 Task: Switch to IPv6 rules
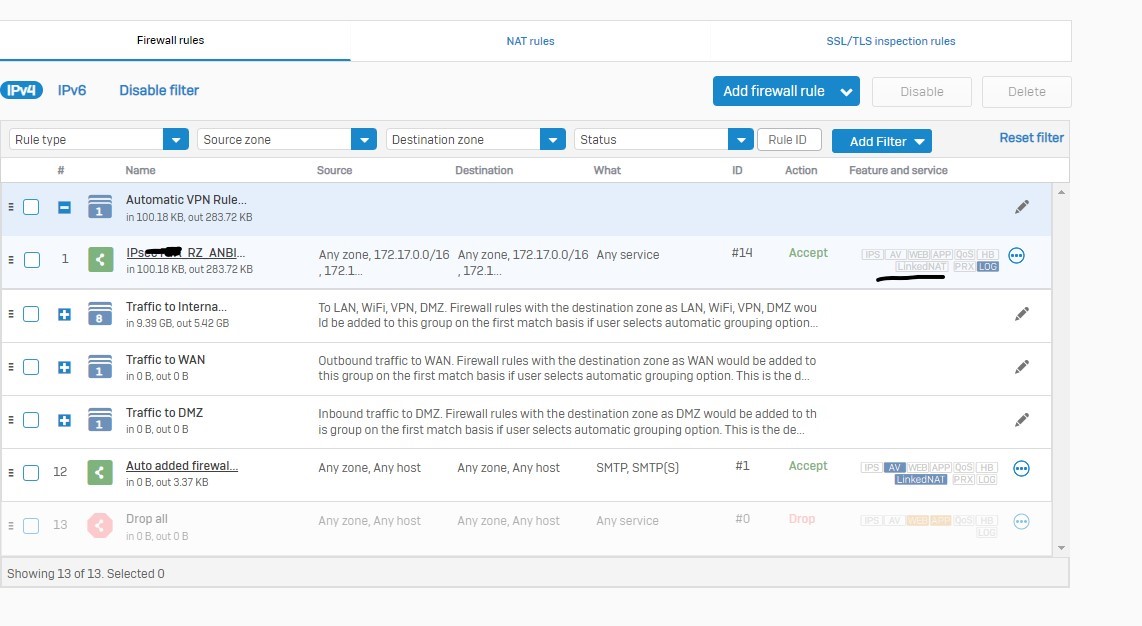(72, 90)
